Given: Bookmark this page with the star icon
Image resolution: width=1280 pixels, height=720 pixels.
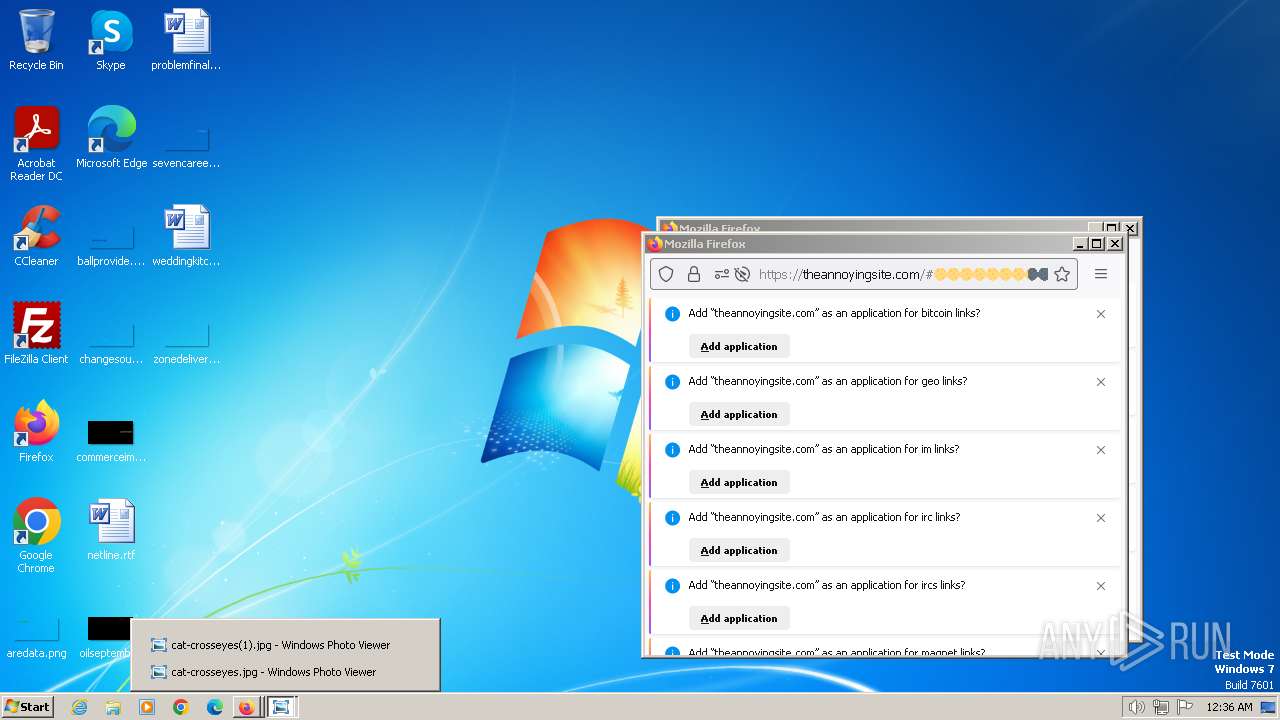Looking at the screenshot, I should pyautogui.click(x=1062, y=274).
